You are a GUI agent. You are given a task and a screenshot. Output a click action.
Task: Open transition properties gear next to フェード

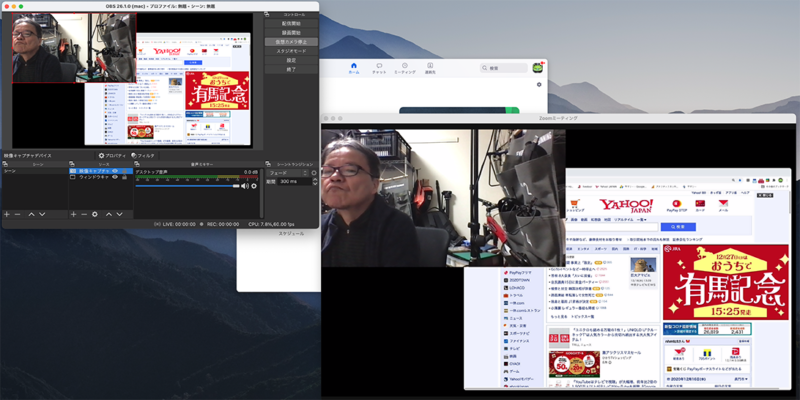pyautogui.click(x=314, y=173)
